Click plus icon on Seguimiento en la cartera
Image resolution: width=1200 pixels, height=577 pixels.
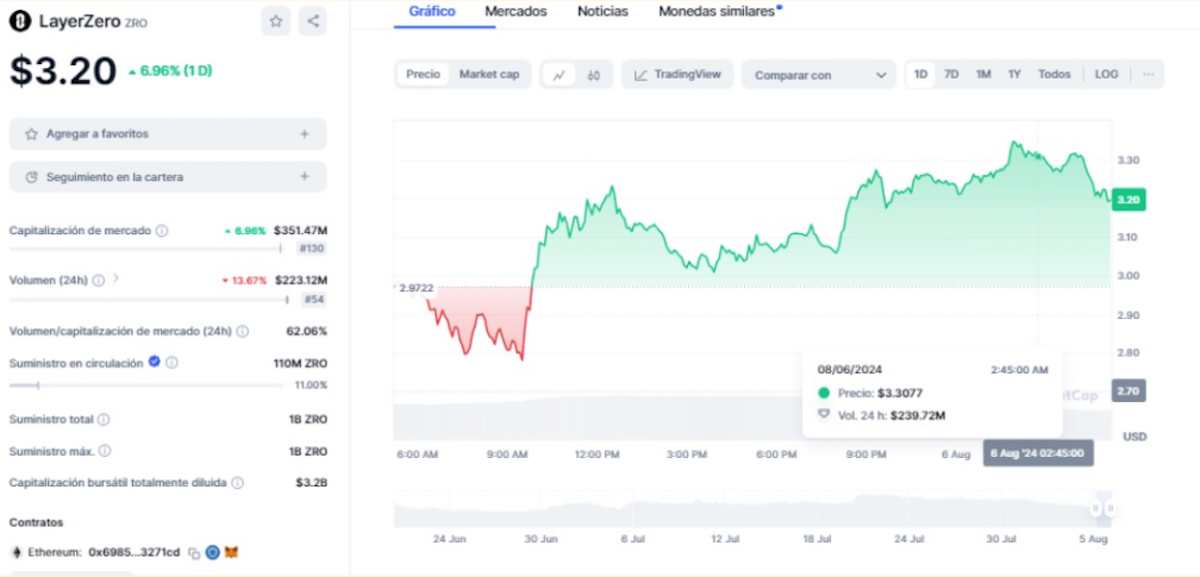304,177
